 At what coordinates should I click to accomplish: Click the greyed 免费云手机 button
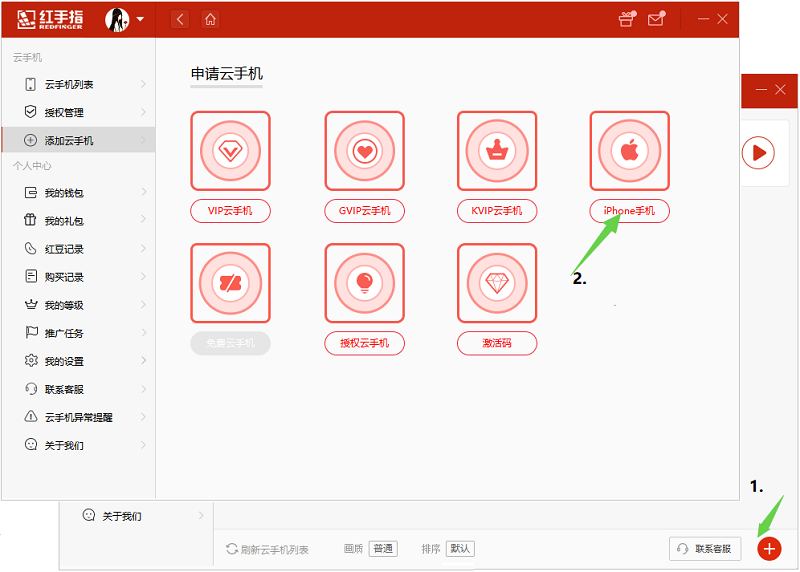click(230, 343)
